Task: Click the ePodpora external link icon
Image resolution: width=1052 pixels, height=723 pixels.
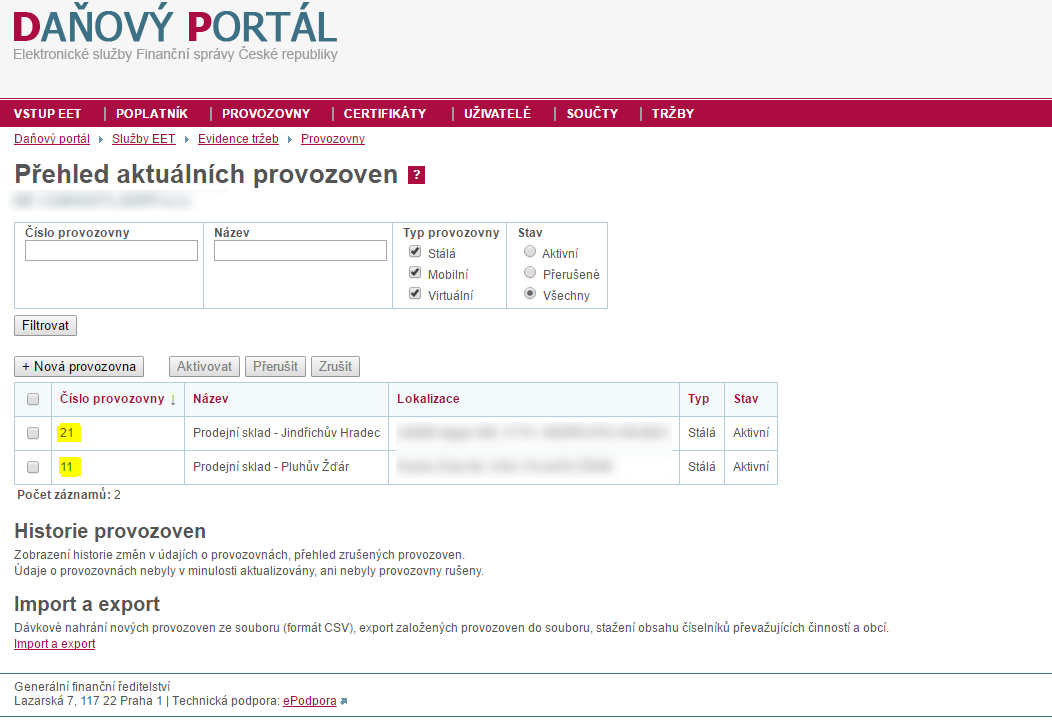Action: 344,701
